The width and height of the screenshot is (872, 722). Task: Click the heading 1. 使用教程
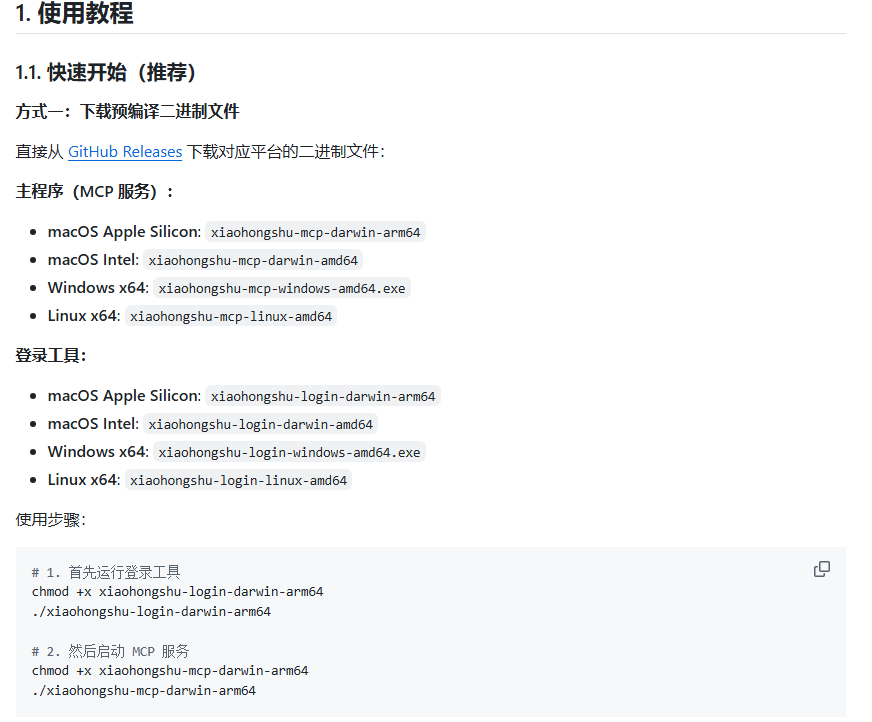click(75, 13)
